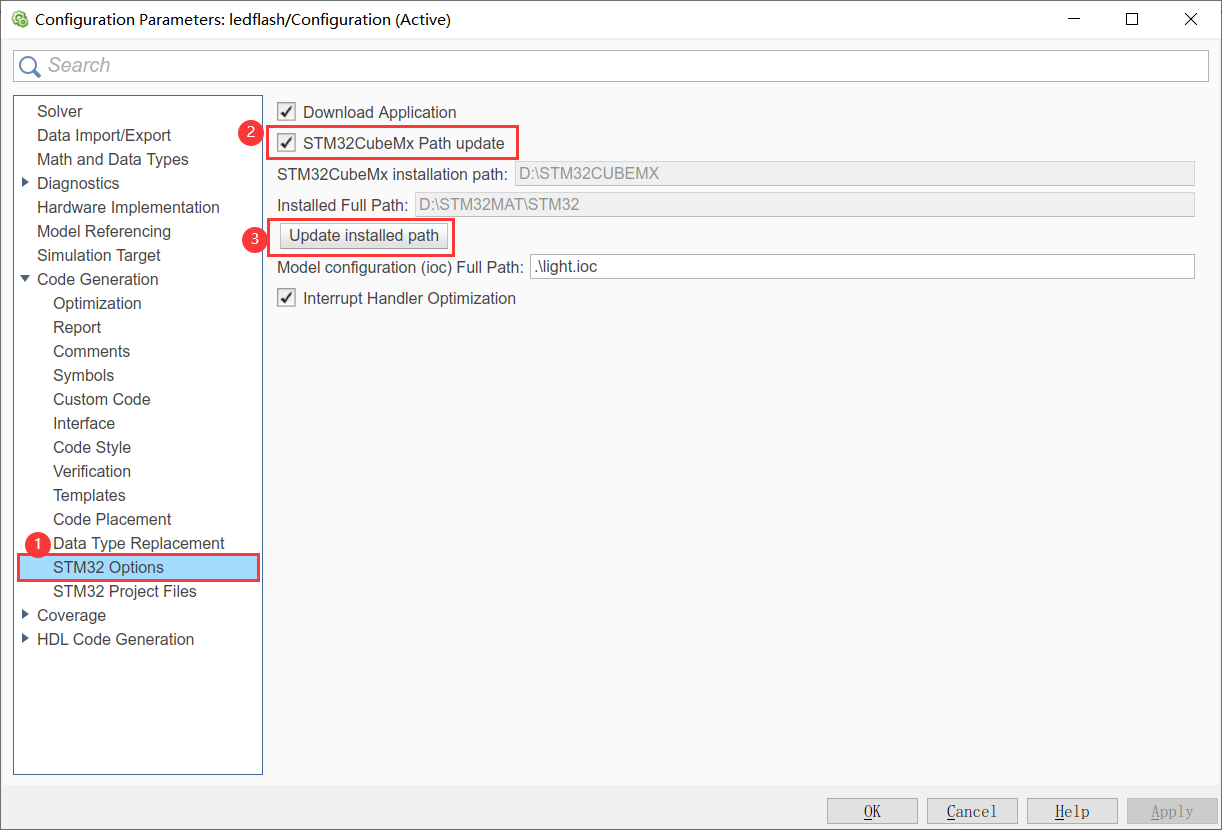The image size is (1222, 830).
Task: Click the search magnifier icon
Action: [x=30, y=66]
